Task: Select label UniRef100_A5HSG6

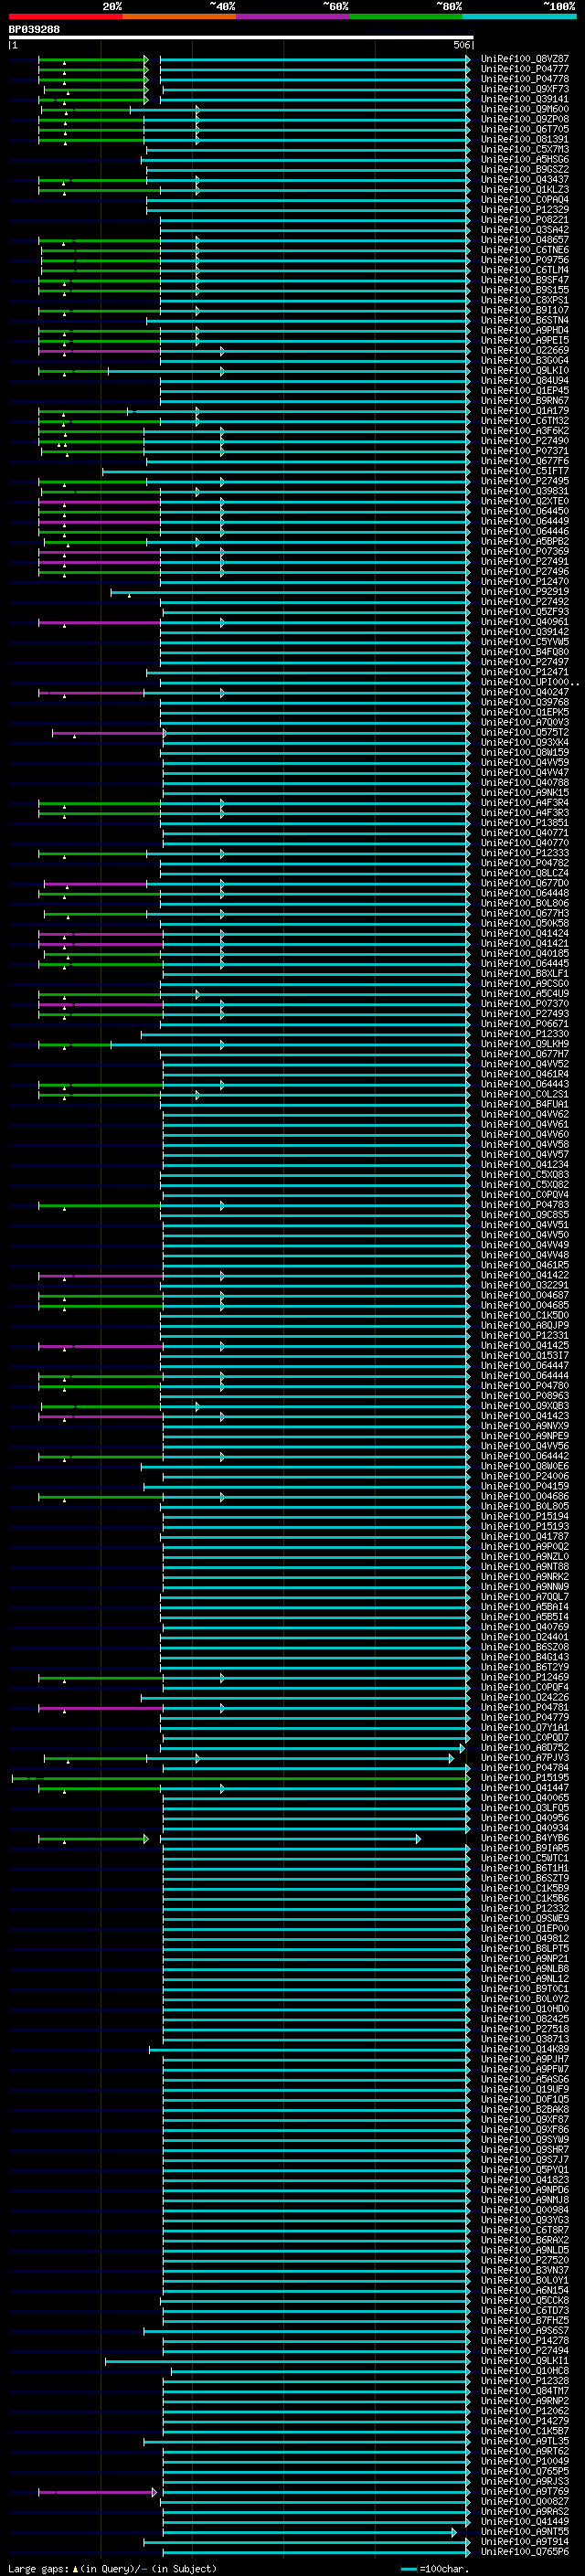Action: [x=525, y=159]
